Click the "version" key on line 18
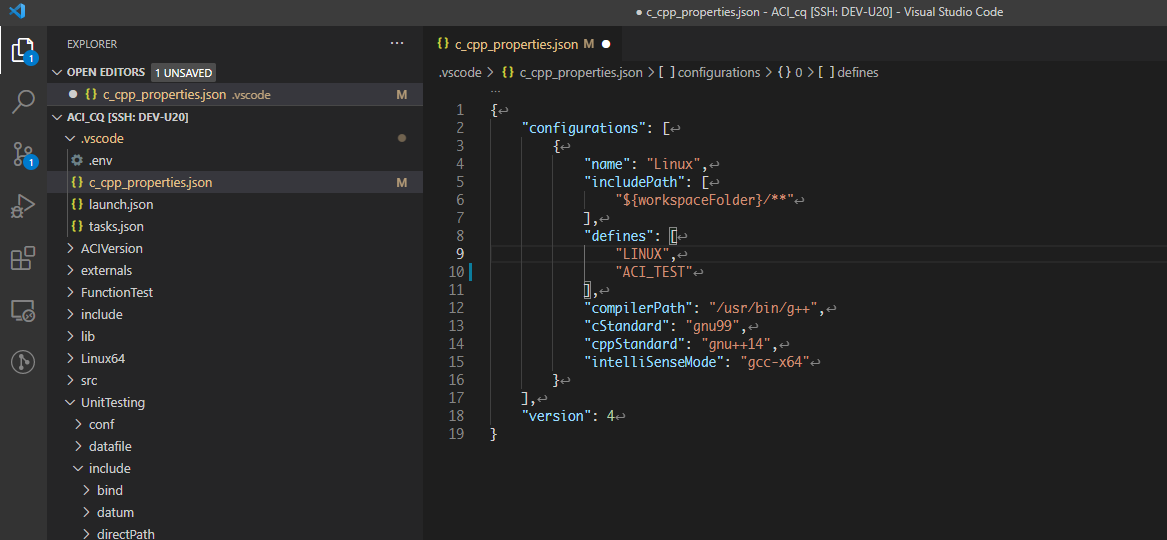The height and width of the screenshot is (540, 1167). [x=557, y=416]
